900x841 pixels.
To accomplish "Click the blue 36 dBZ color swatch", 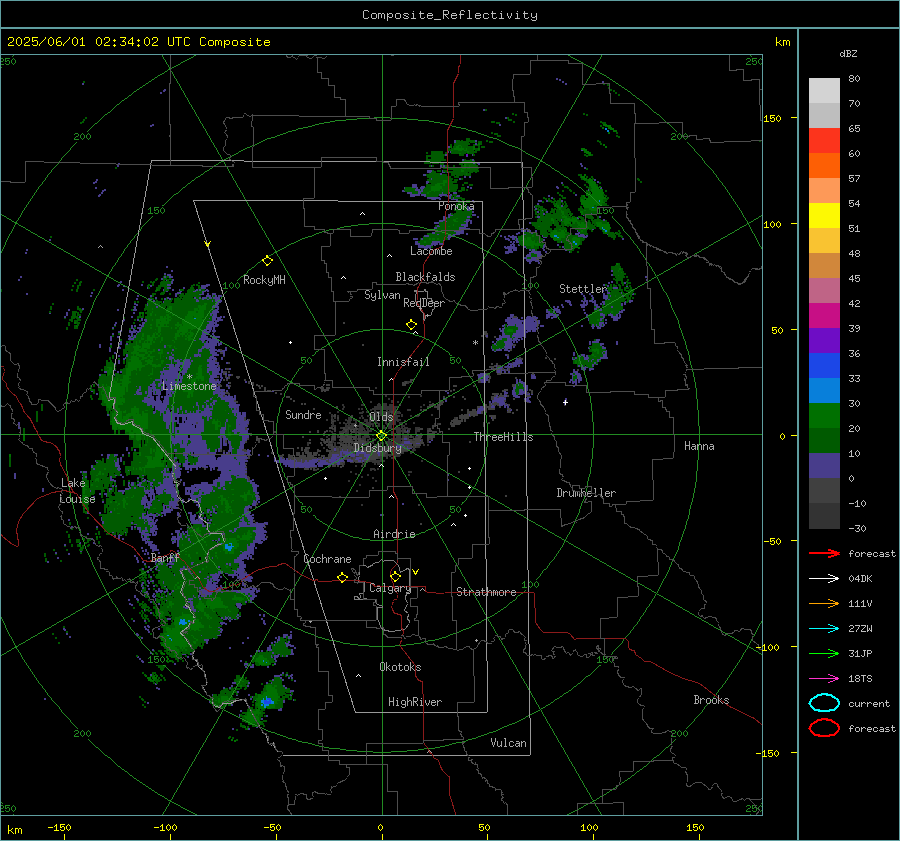I will coord(824,365).
